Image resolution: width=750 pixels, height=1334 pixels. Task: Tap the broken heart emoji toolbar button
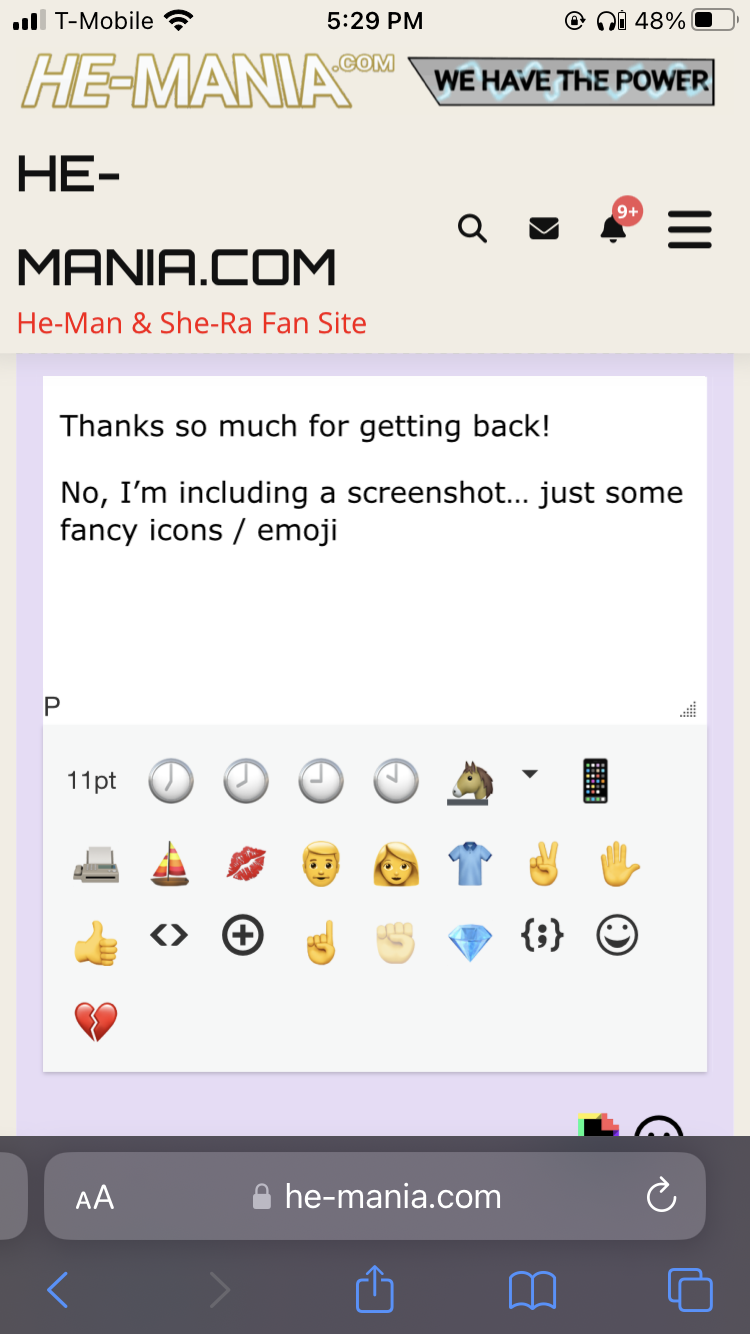[x=96, y=1022]
